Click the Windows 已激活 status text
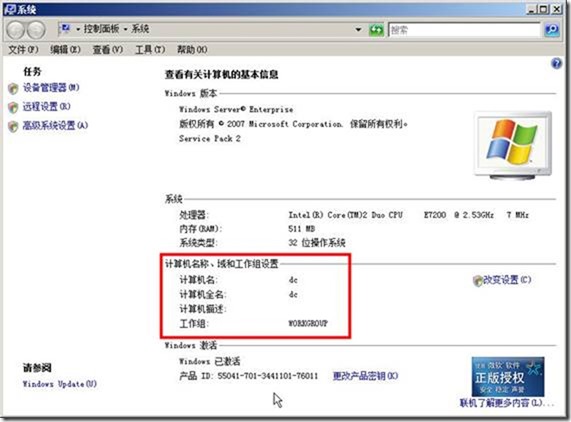 click(209, 362)
